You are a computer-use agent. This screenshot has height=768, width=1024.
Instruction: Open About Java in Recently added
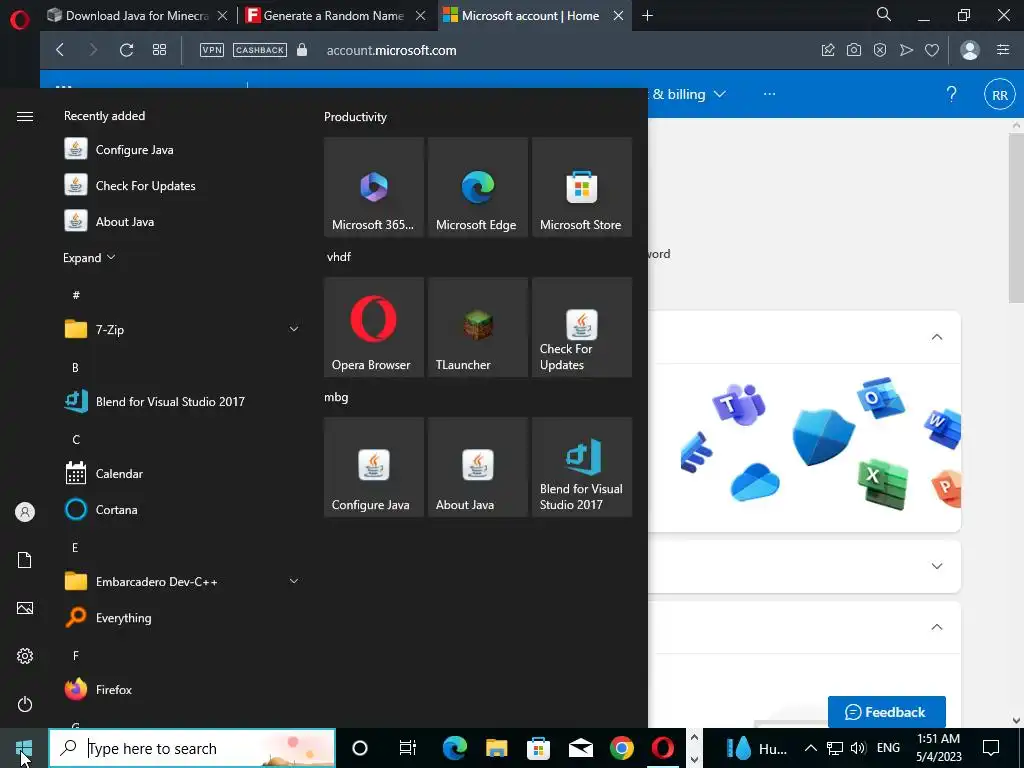pos(183,221)
